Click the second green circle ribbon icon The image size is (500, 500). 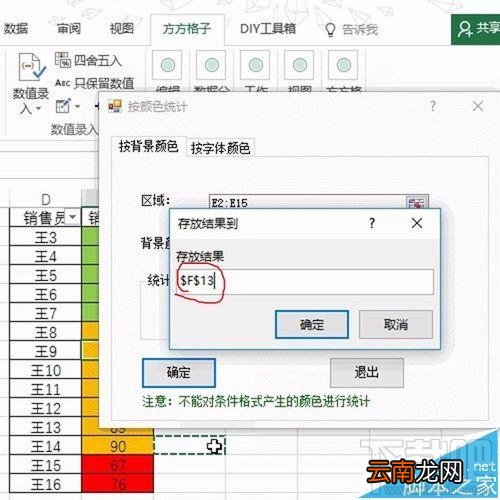212,65
